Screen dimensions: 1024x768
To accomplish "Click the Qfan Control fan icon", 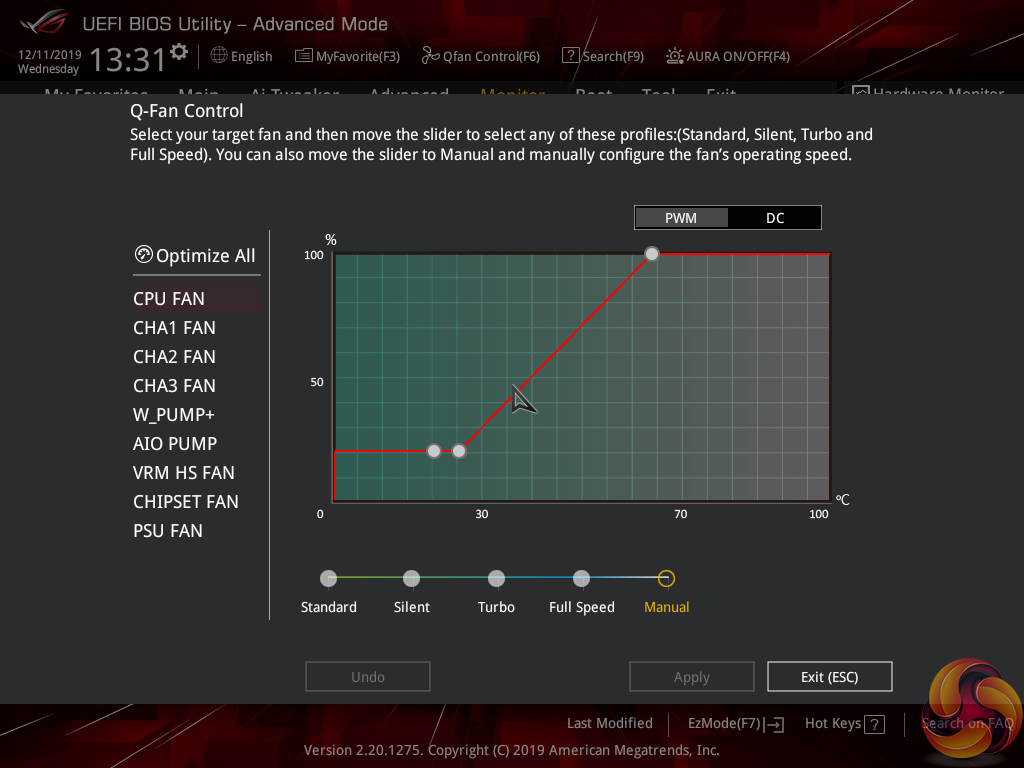I will 430,56.
